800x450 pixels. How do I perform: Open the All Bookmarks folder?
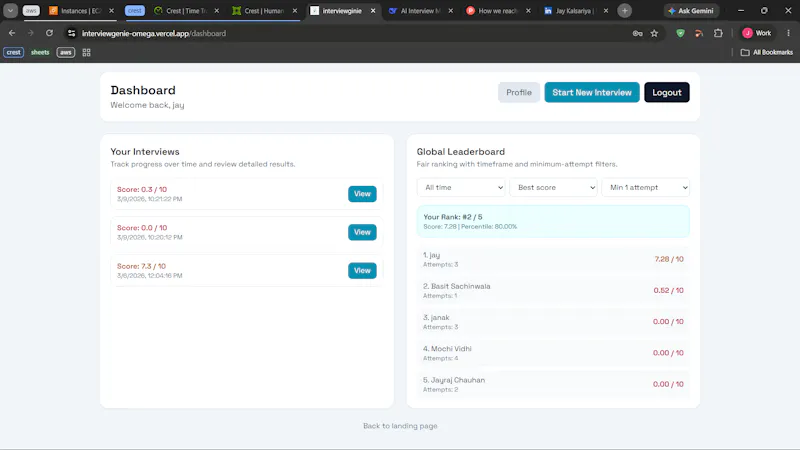pos(767,53)
